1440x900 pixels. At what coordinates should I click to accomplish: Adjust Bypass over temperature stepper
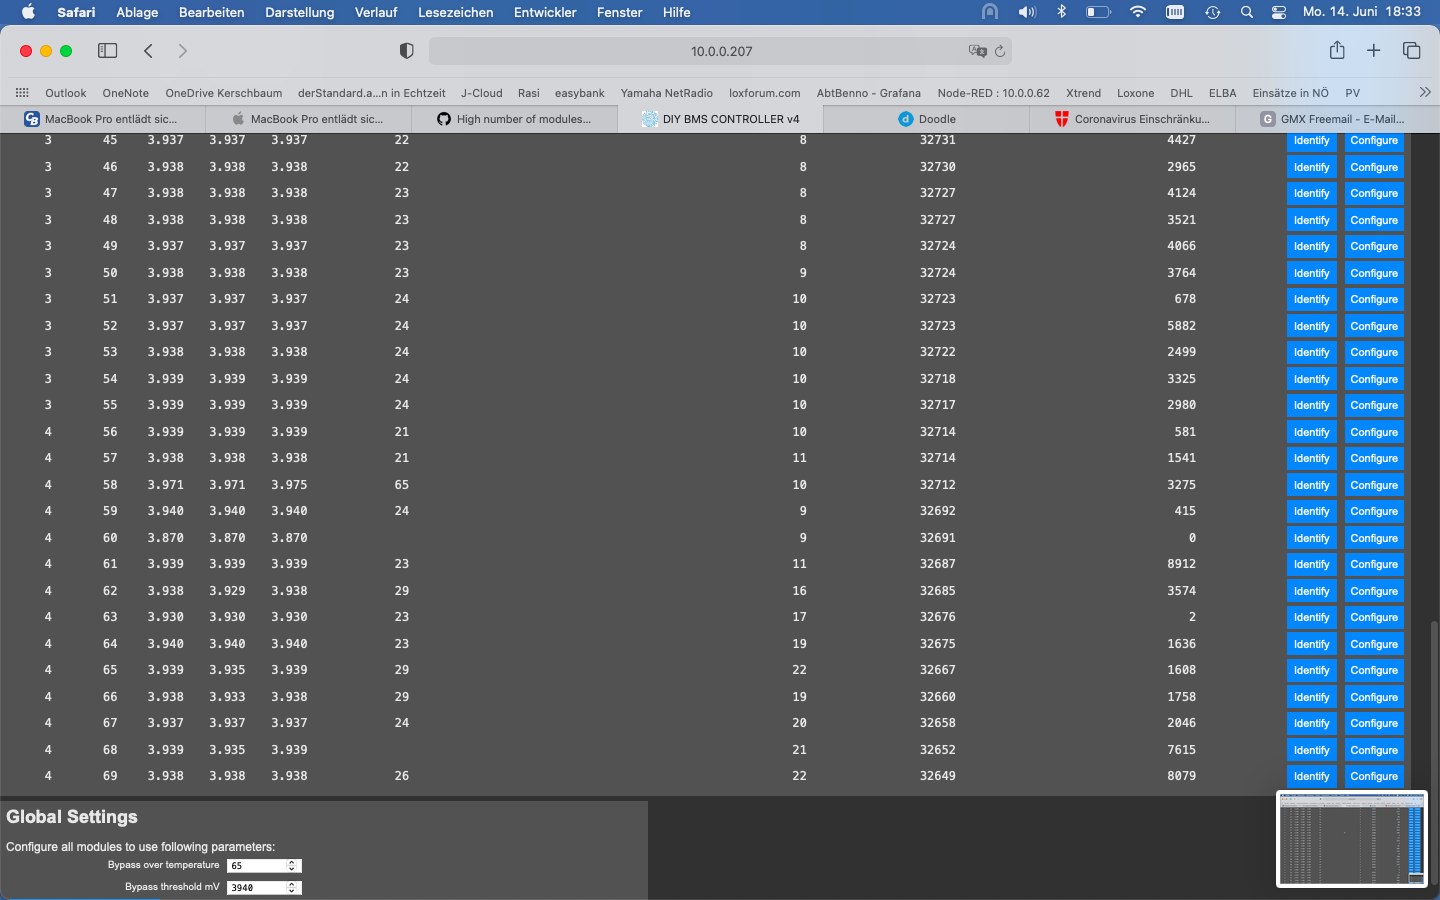(x=292, y=866)
